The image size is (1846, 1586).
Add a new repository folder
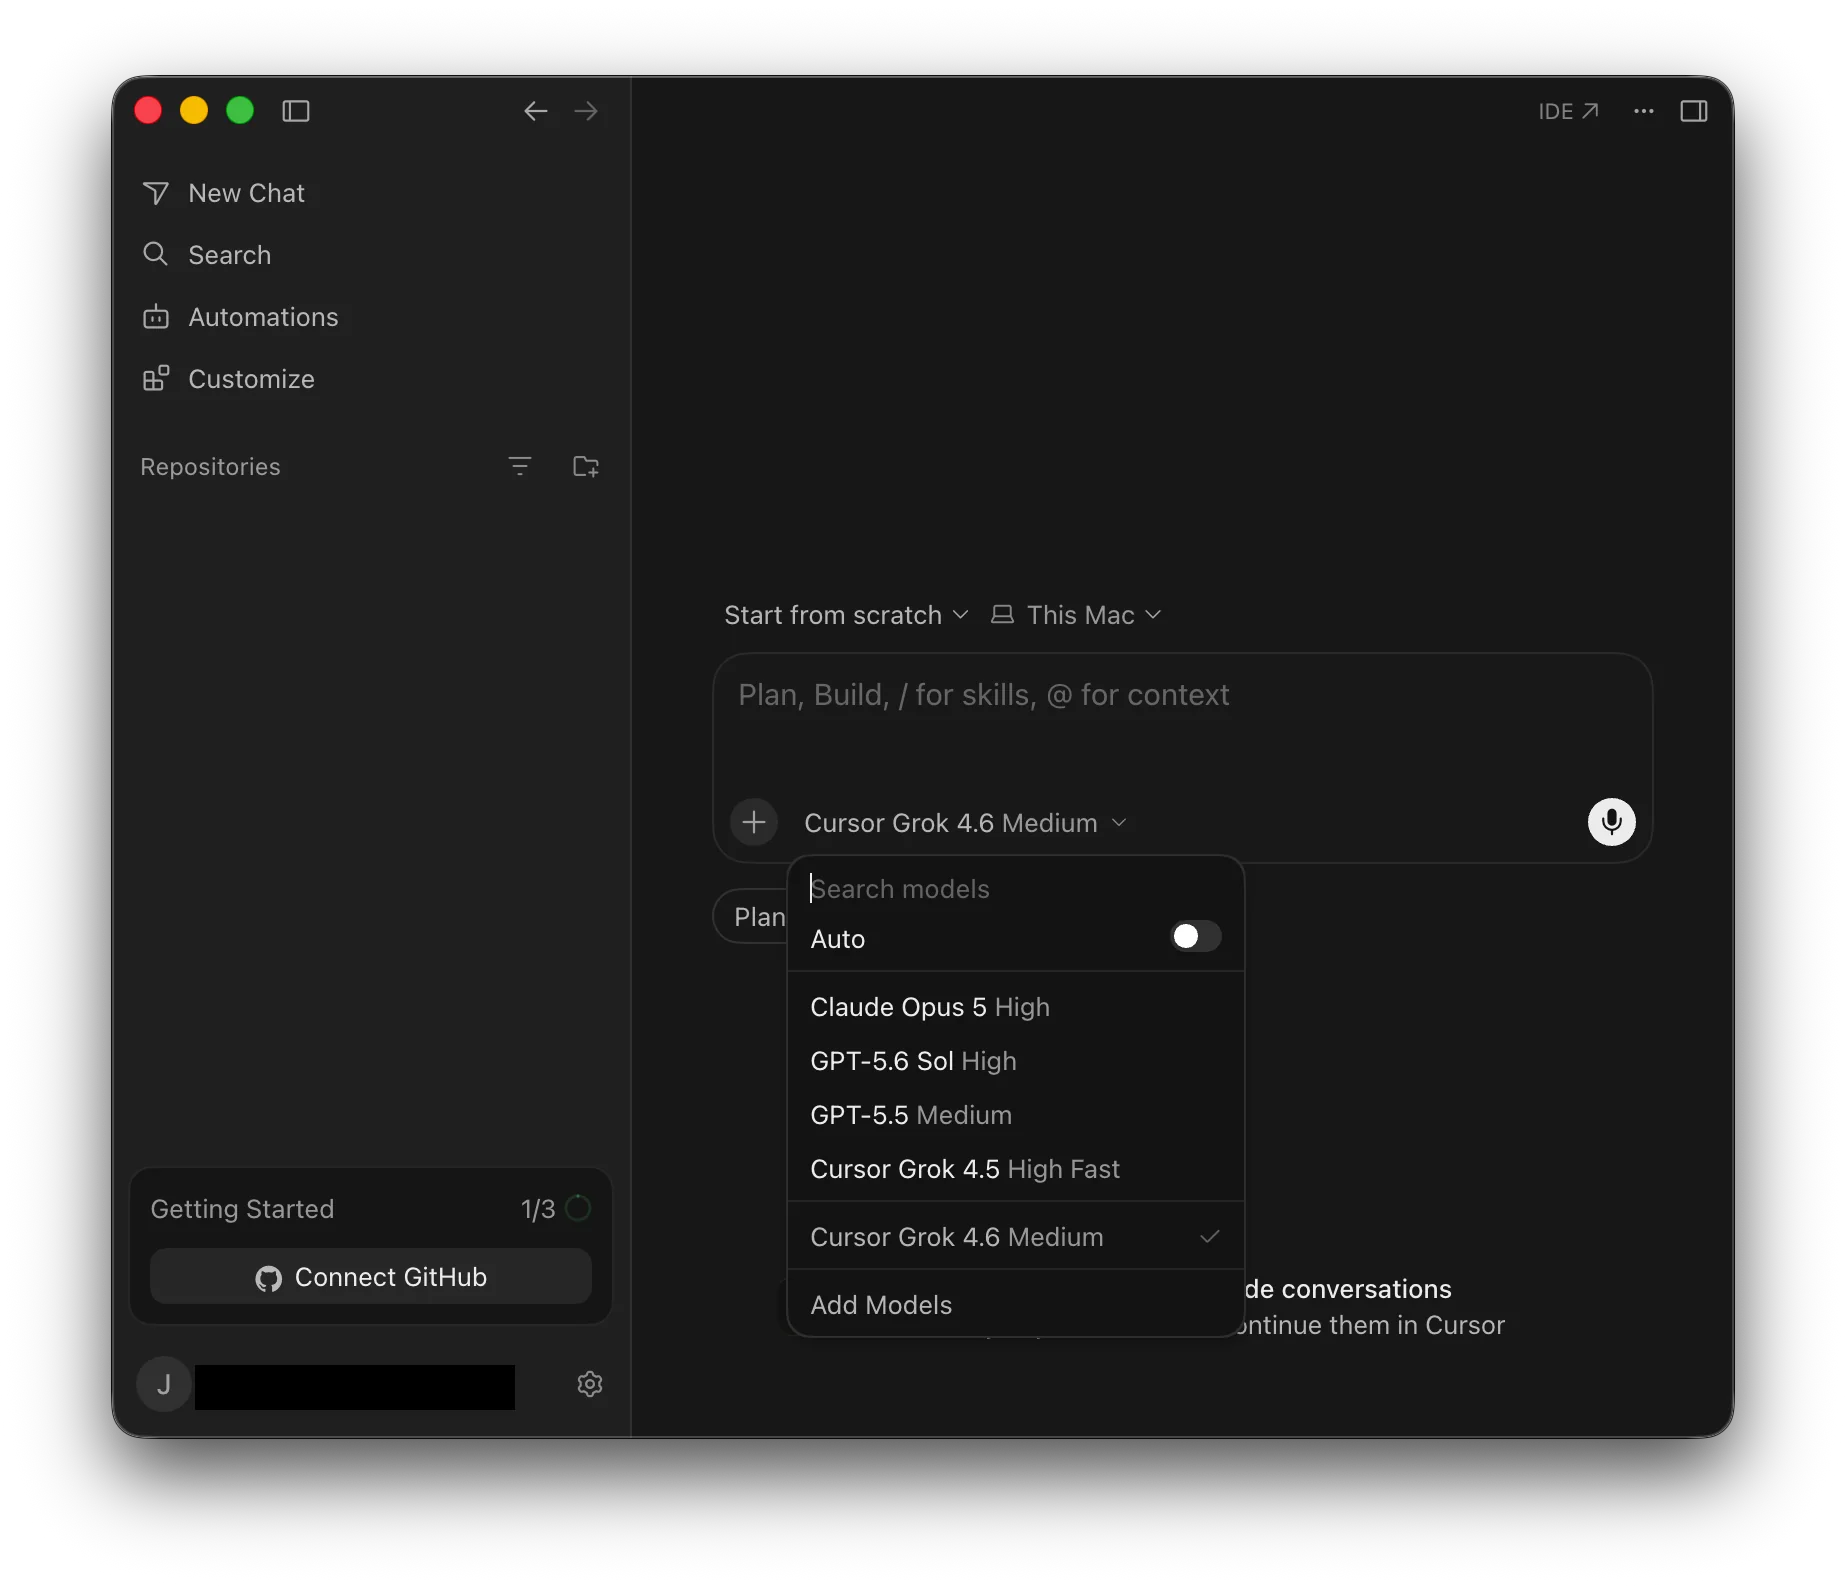pos(586,466)
